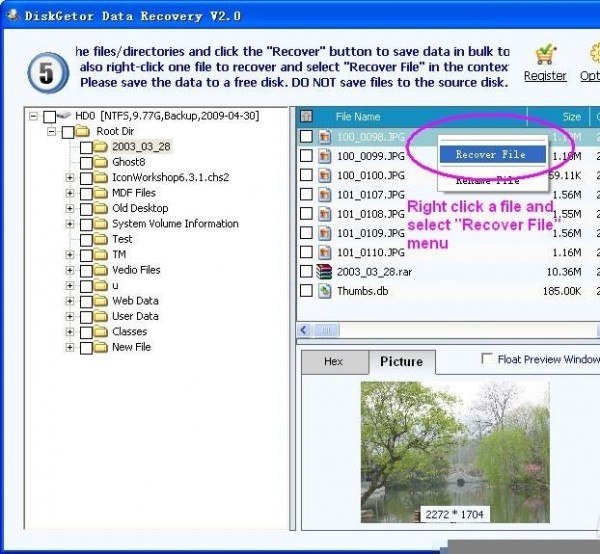600x554 pixels.
Task: Tick the checkbox for 100_0098.JPG
Action: 306,136
